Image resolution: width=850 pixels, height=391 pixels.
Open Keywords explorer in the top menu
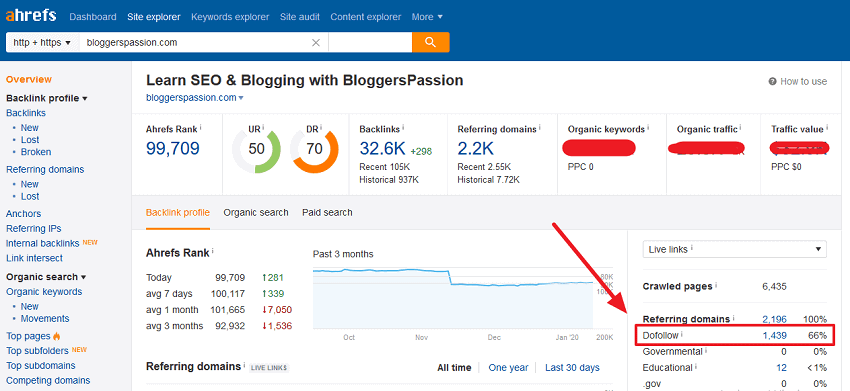click(230, 17)
